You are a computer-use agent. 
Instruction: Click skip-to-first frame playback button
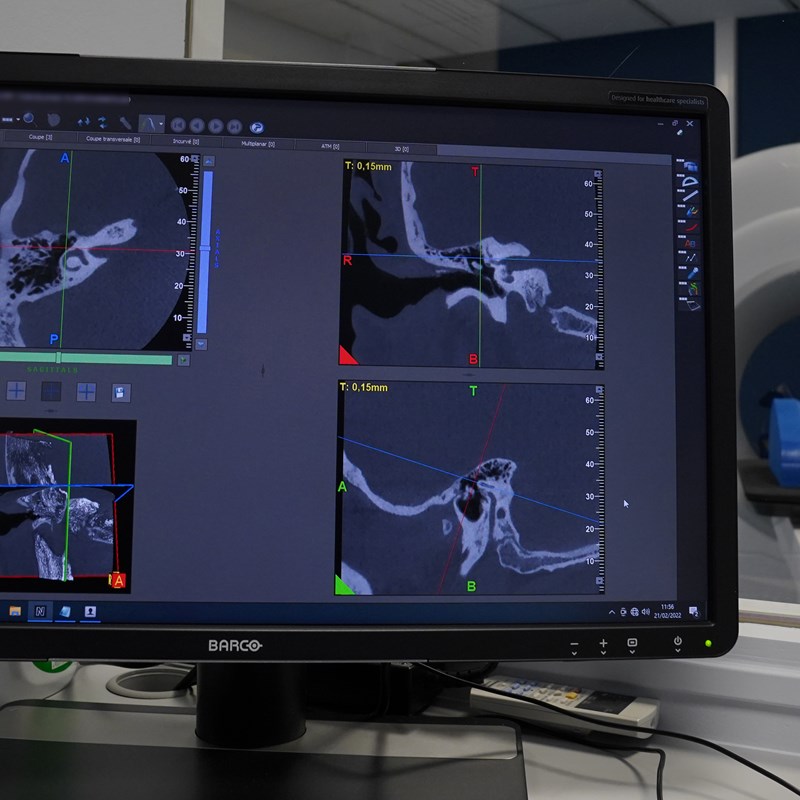(178, 125)
